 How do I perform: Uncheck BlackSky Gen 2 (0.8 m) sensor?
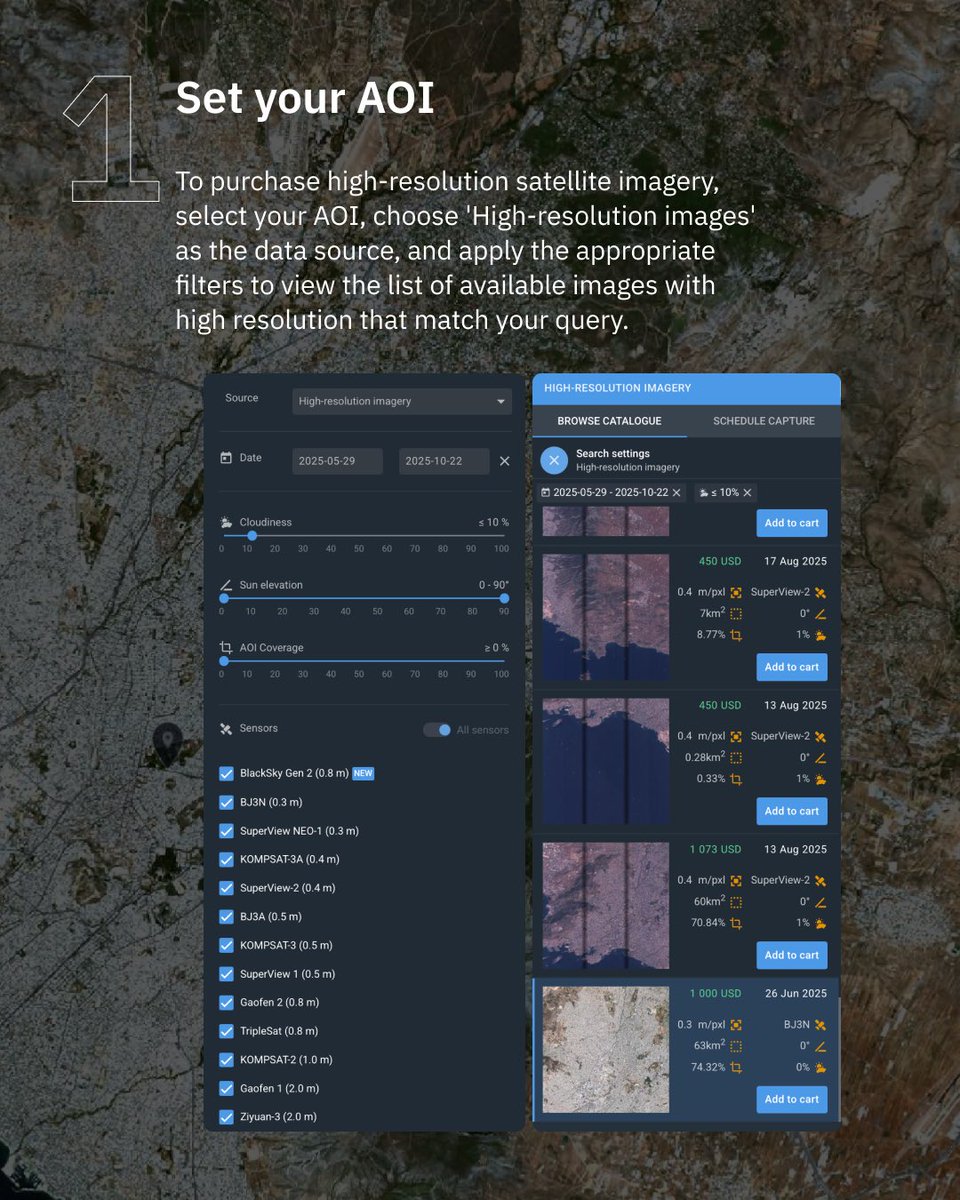coord(226,773)
